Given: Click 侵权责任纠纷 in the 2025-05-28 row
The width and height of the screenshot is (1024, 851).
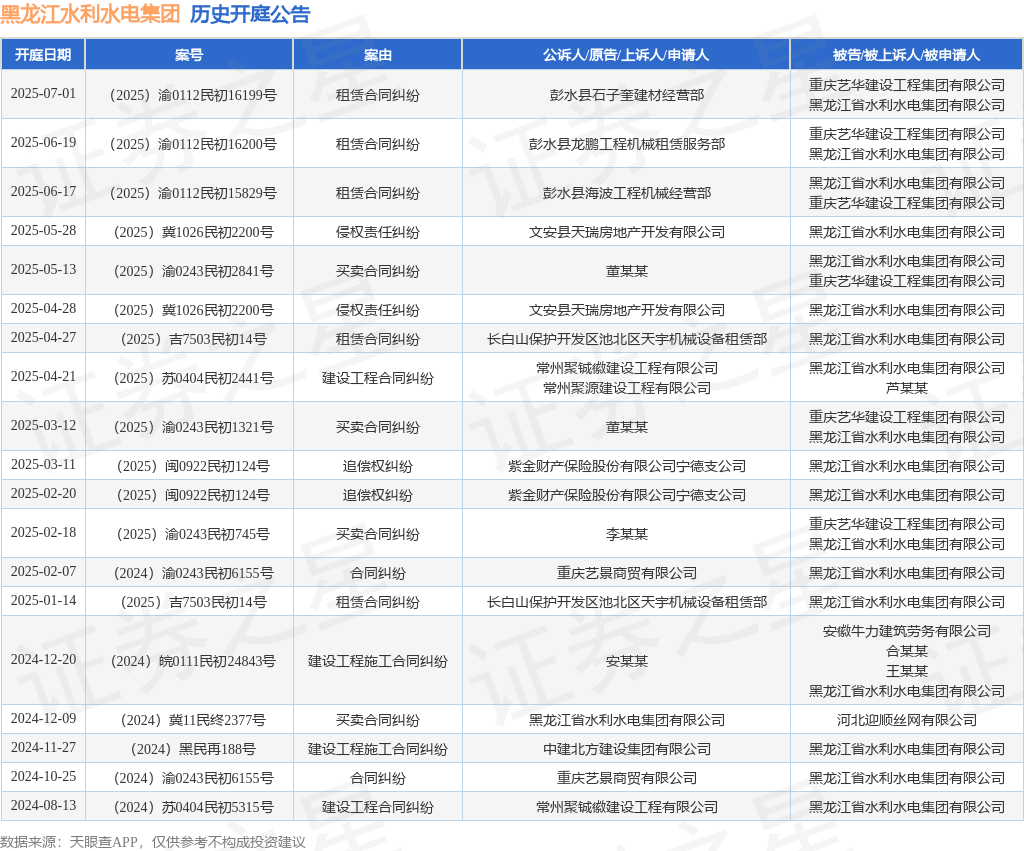Looking at the screenshot, I should [377, 232].
